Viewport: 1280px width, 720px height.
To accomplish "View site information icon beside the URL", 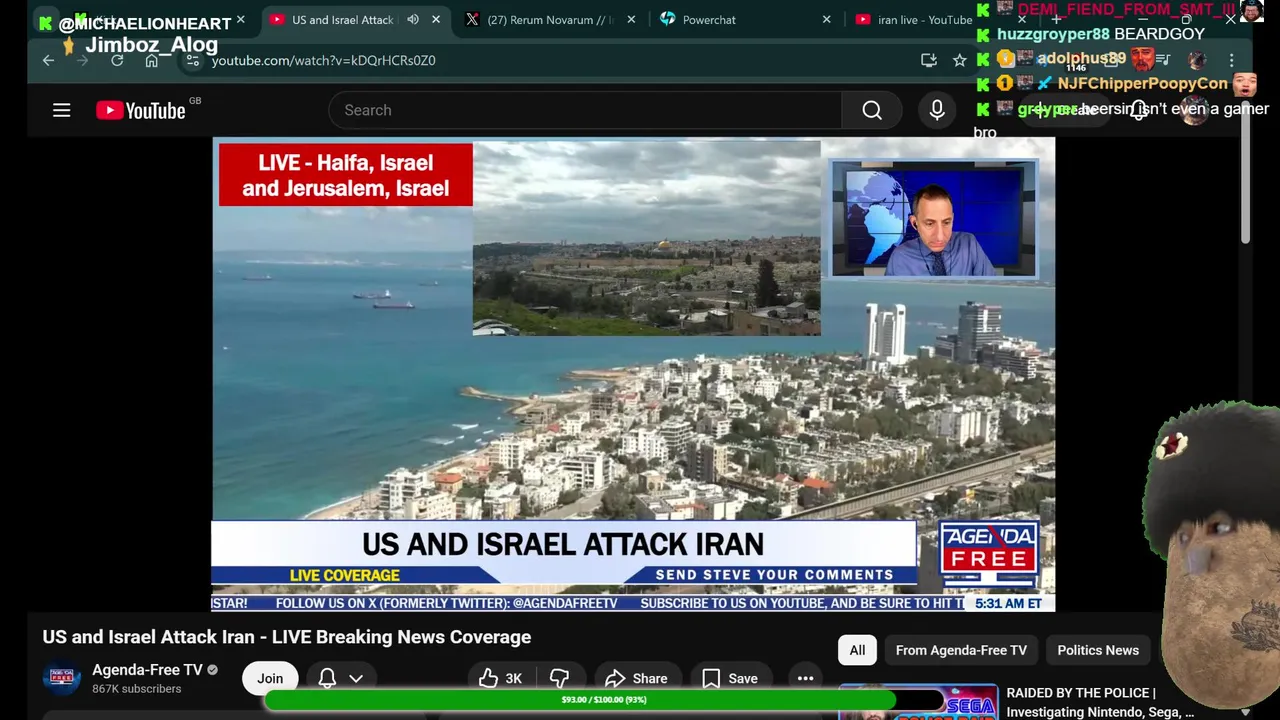I will tap(192, 60).
